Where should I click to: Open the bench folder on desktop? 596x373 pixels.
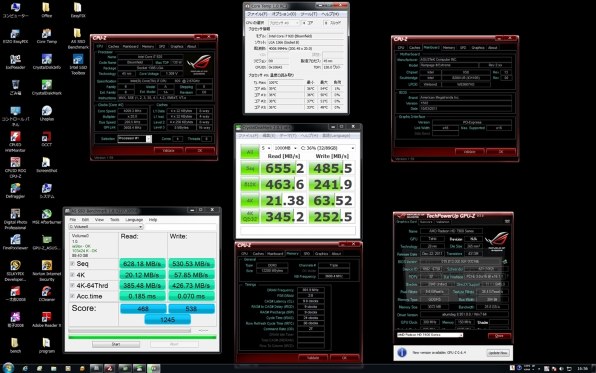15,345
